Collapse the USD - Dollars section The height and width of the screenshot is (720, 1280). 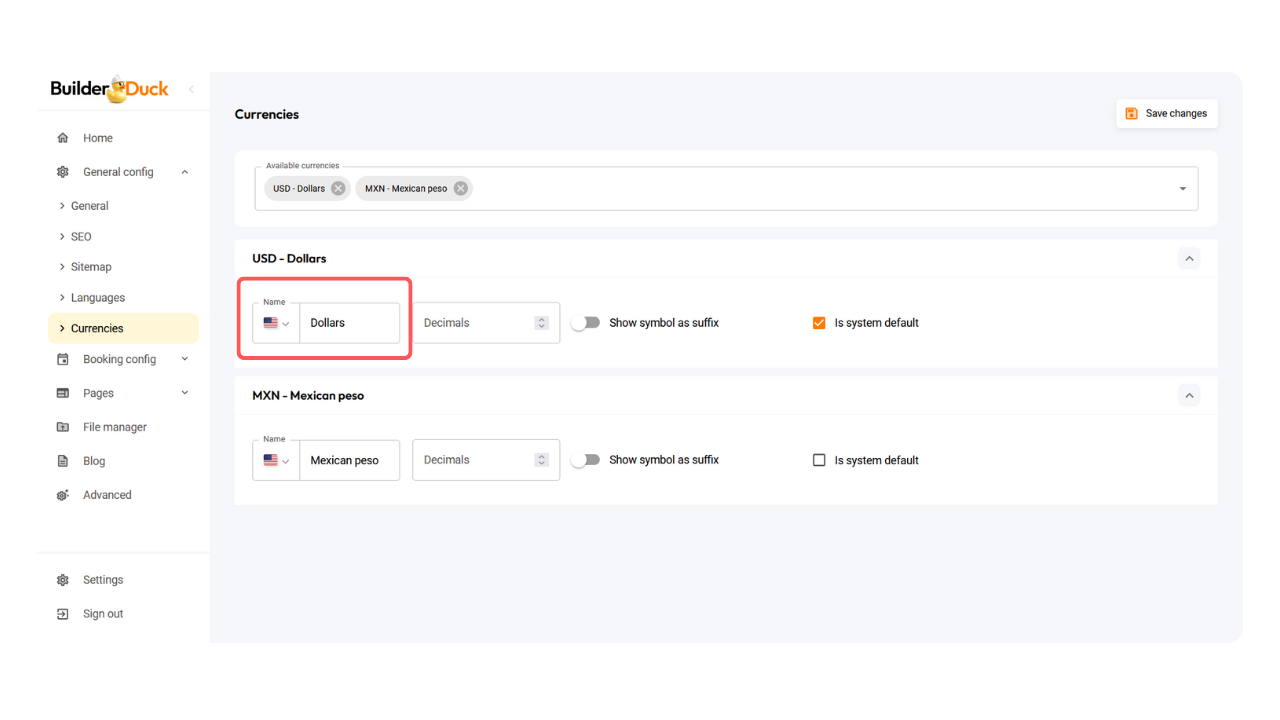click(x=1189, y=258)
